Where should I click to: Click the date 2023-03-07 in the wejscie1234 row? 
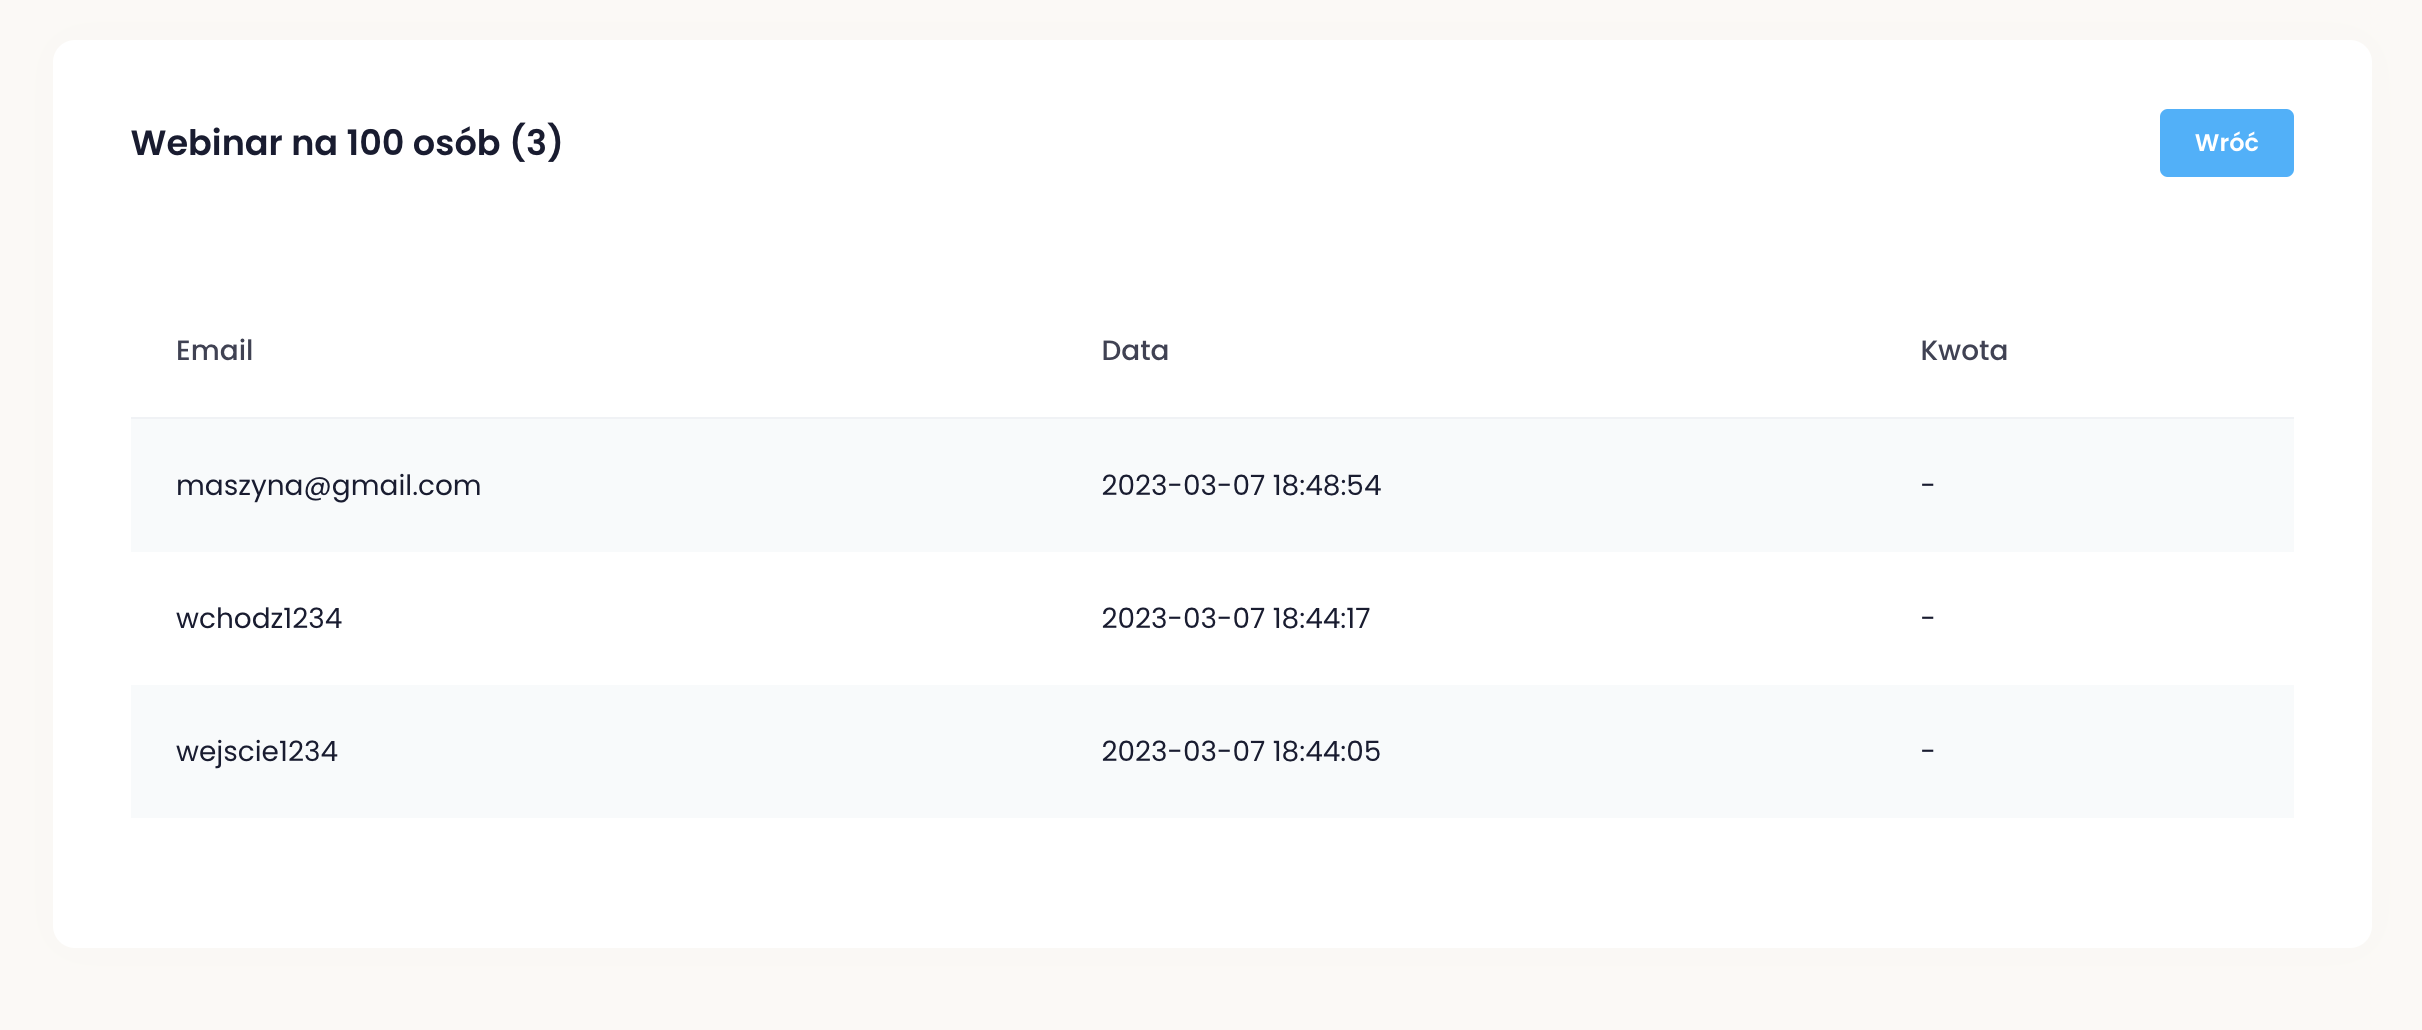click(1183, 752)
